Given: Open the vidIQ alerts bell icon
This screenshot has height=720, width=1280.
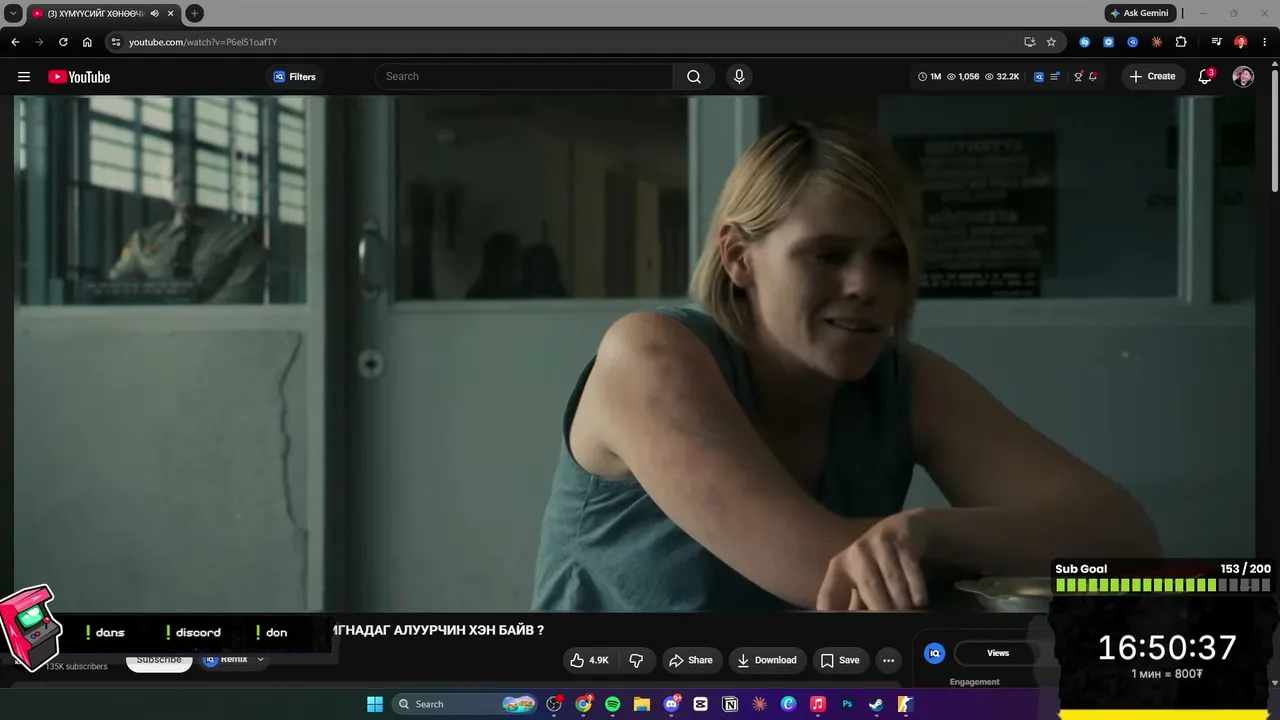Looking at the screenshot, I should pyautogui.click(x=1093, y=77).
